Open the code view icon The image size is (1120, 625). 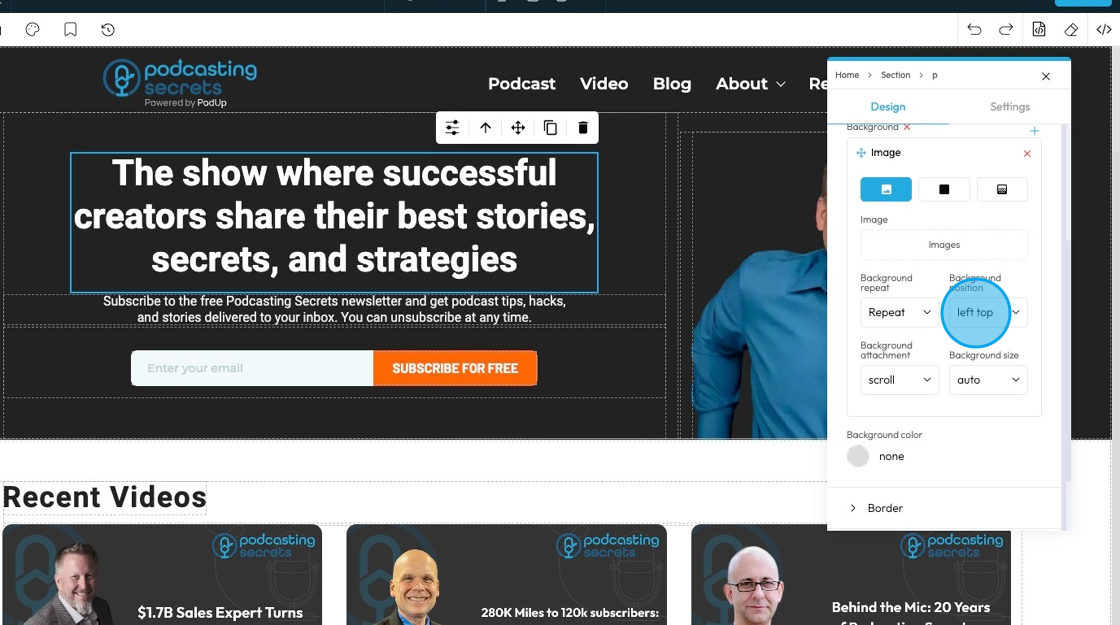pyautogui.click(x=1104, y=29)
